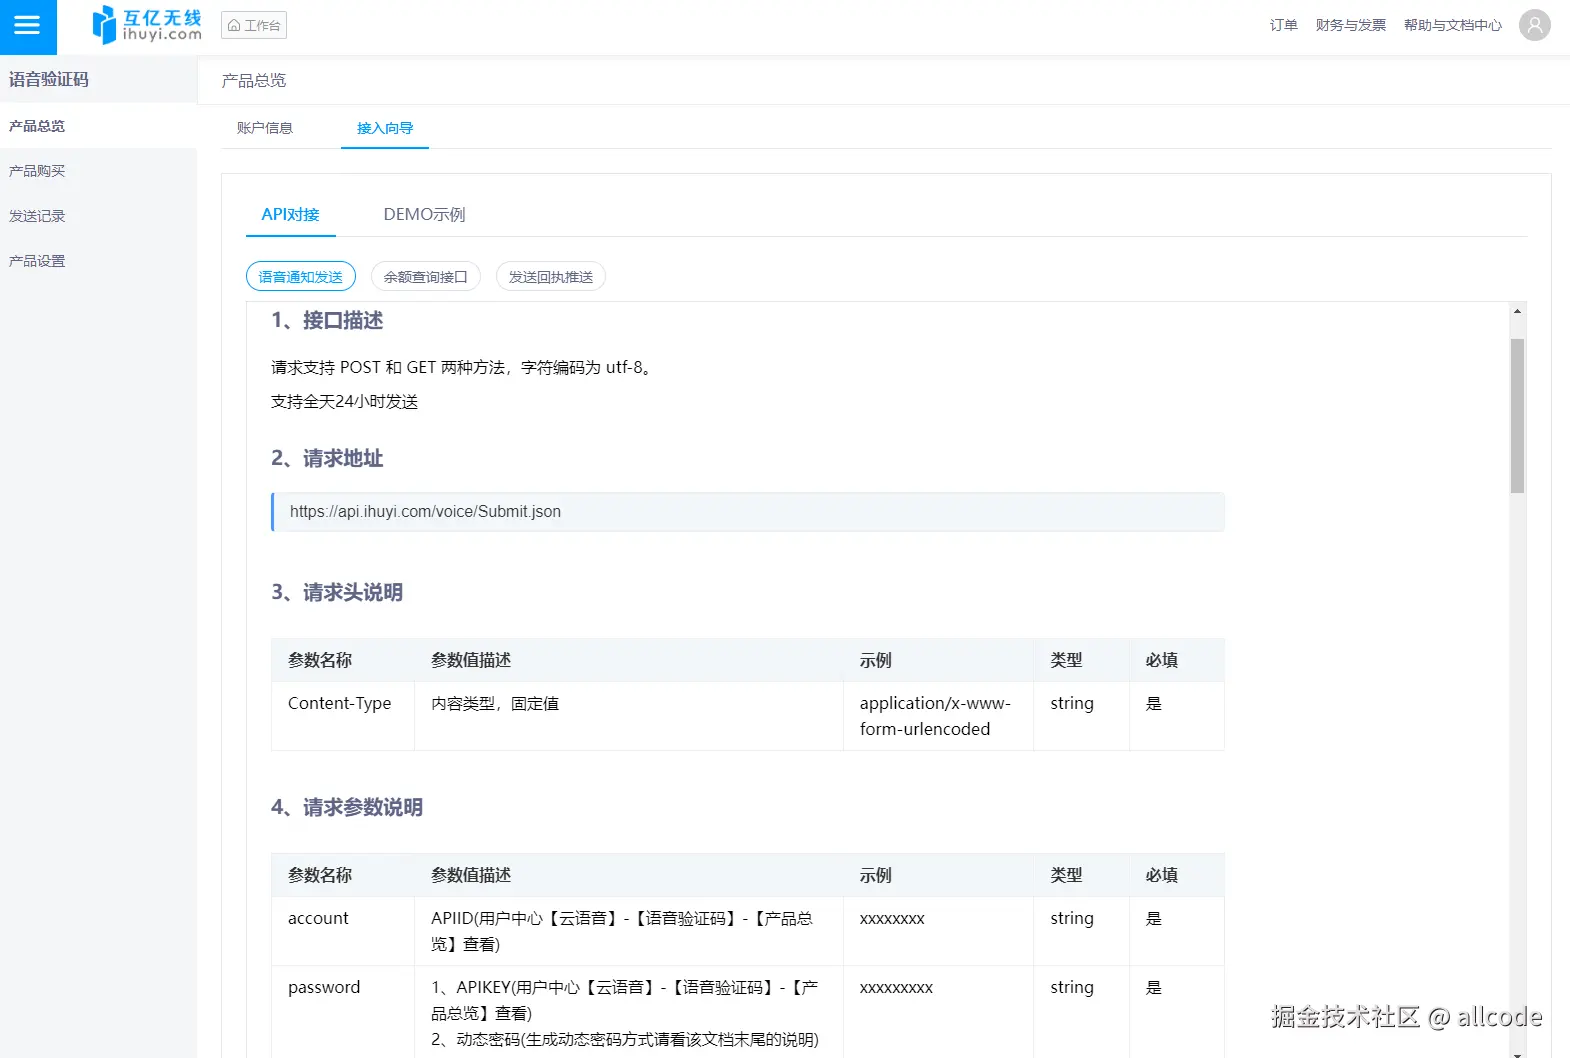This screenshot has width=1570, height=1058.
Task: Click the 4、请求参数说明 heading
Action: 347,807
